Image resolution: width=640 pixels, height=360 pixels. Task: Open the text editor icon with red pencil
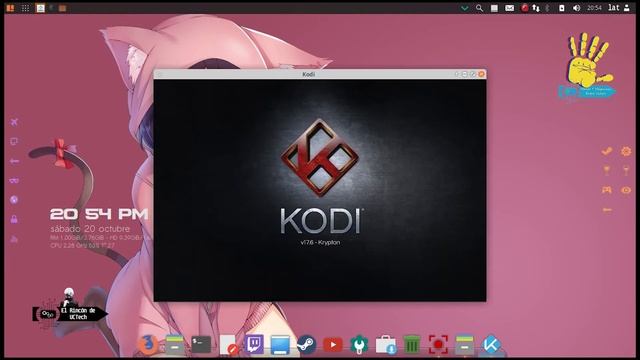click(228, 345)
